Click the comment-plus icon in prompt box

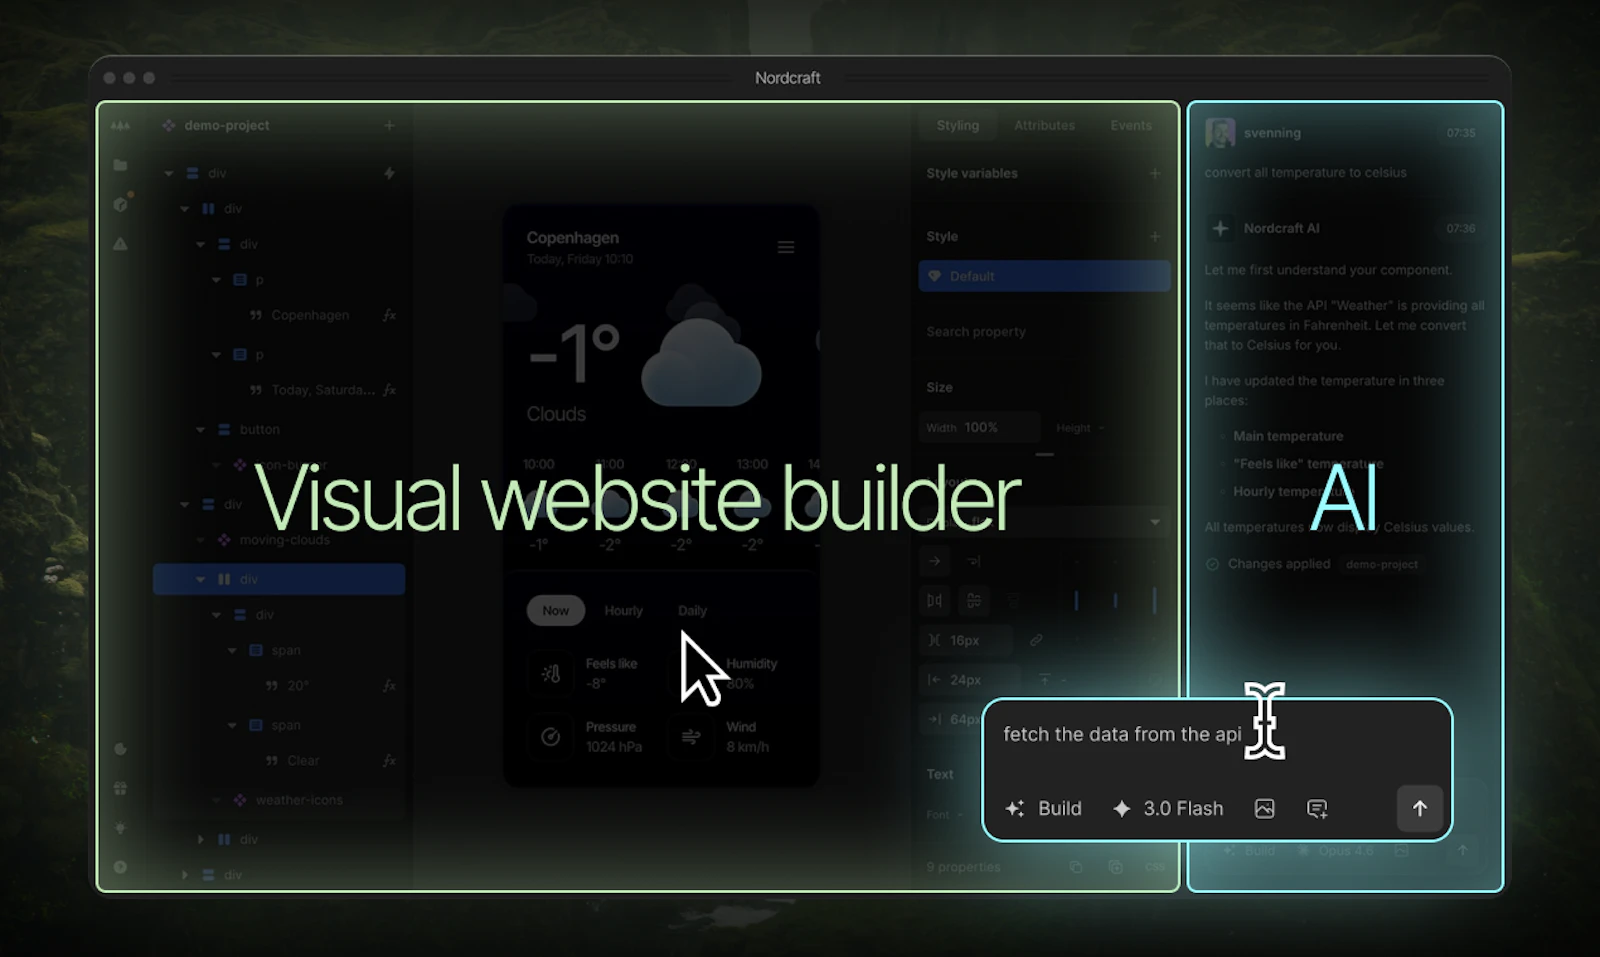coord(1317,809)
